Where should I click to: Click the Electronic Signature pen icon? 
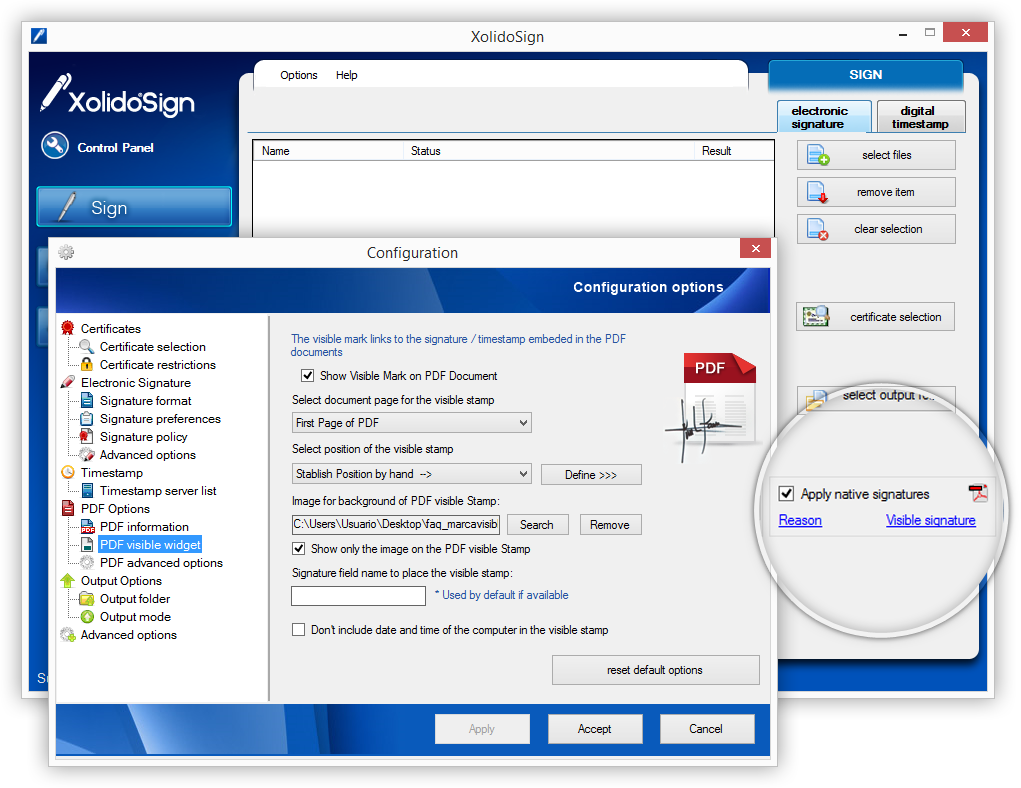tap(68, 382)
